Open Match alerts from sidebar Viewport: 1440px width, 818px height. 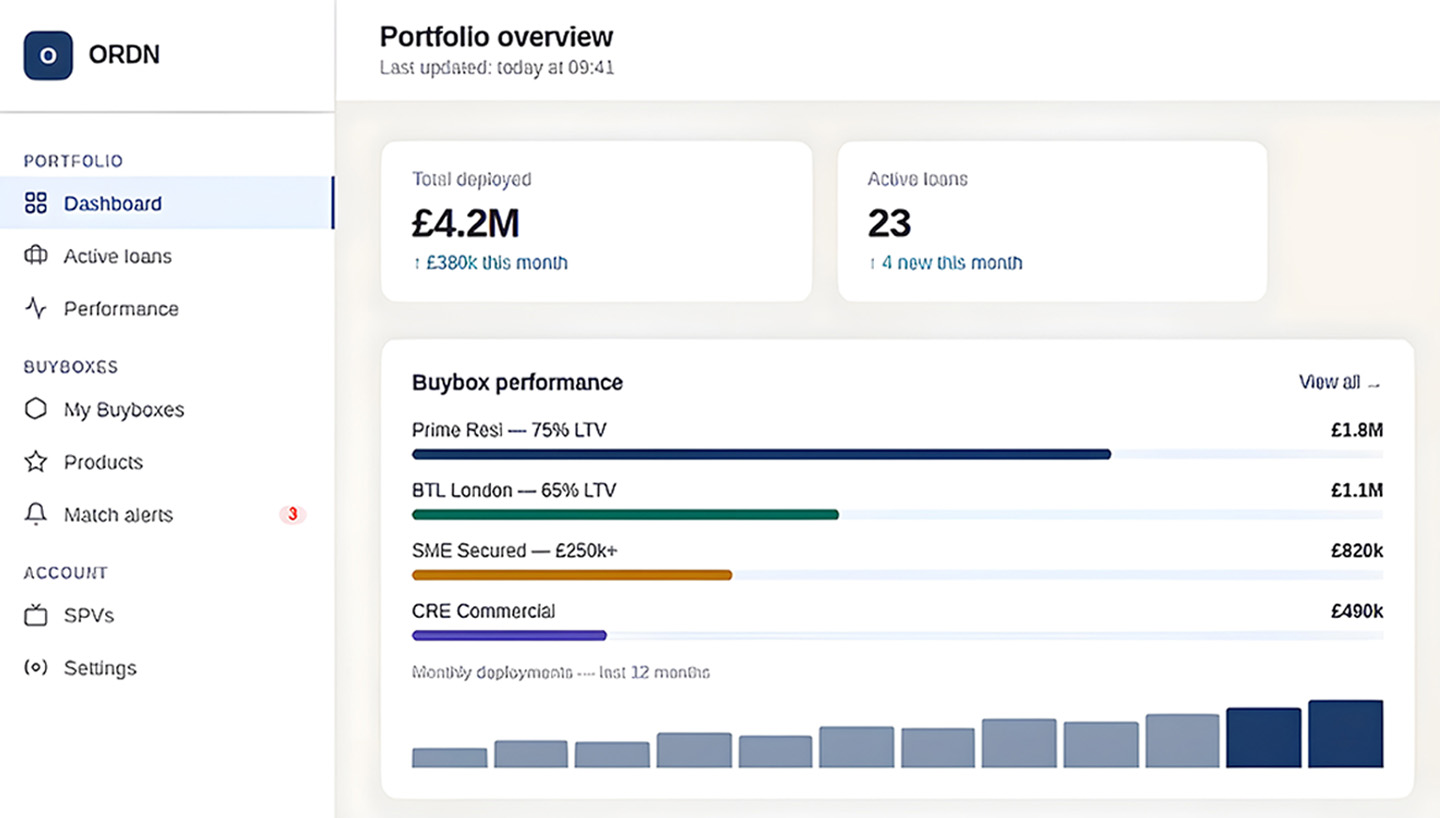[x=167, y=514]
